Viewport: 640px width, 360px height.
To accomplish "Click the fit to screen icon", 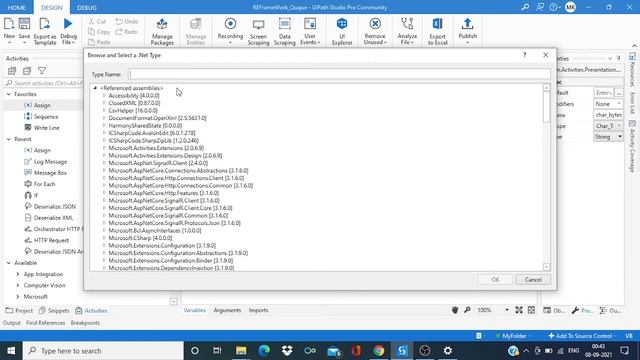I will [519, 310].
